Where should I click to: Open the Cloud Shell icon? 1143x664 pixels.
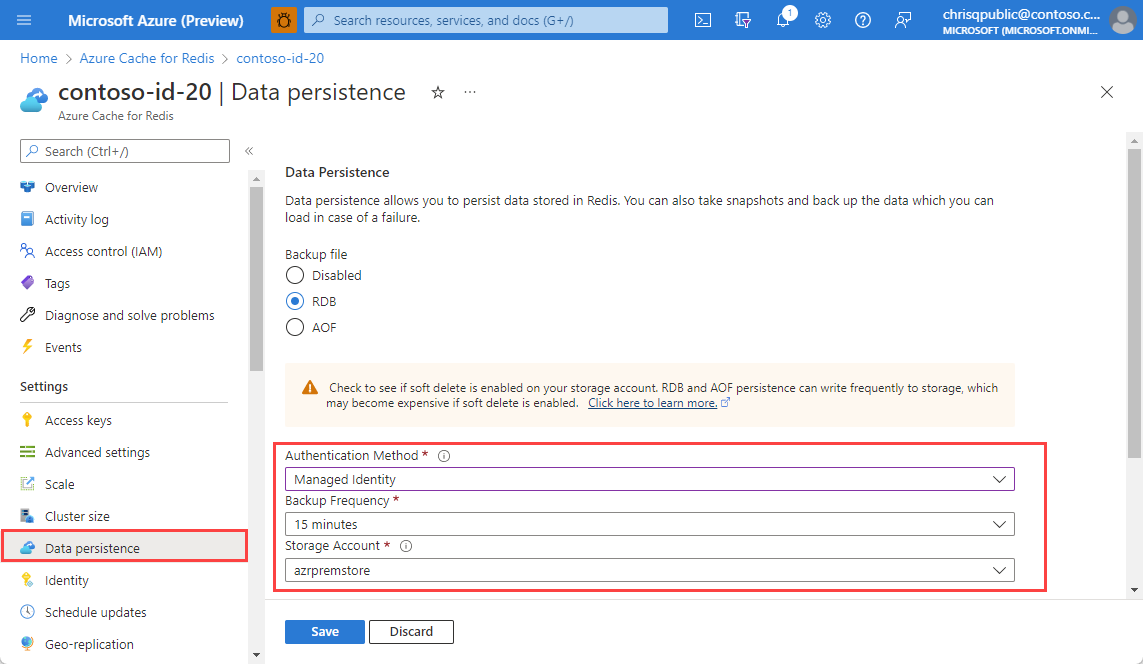tap(703, 20)
